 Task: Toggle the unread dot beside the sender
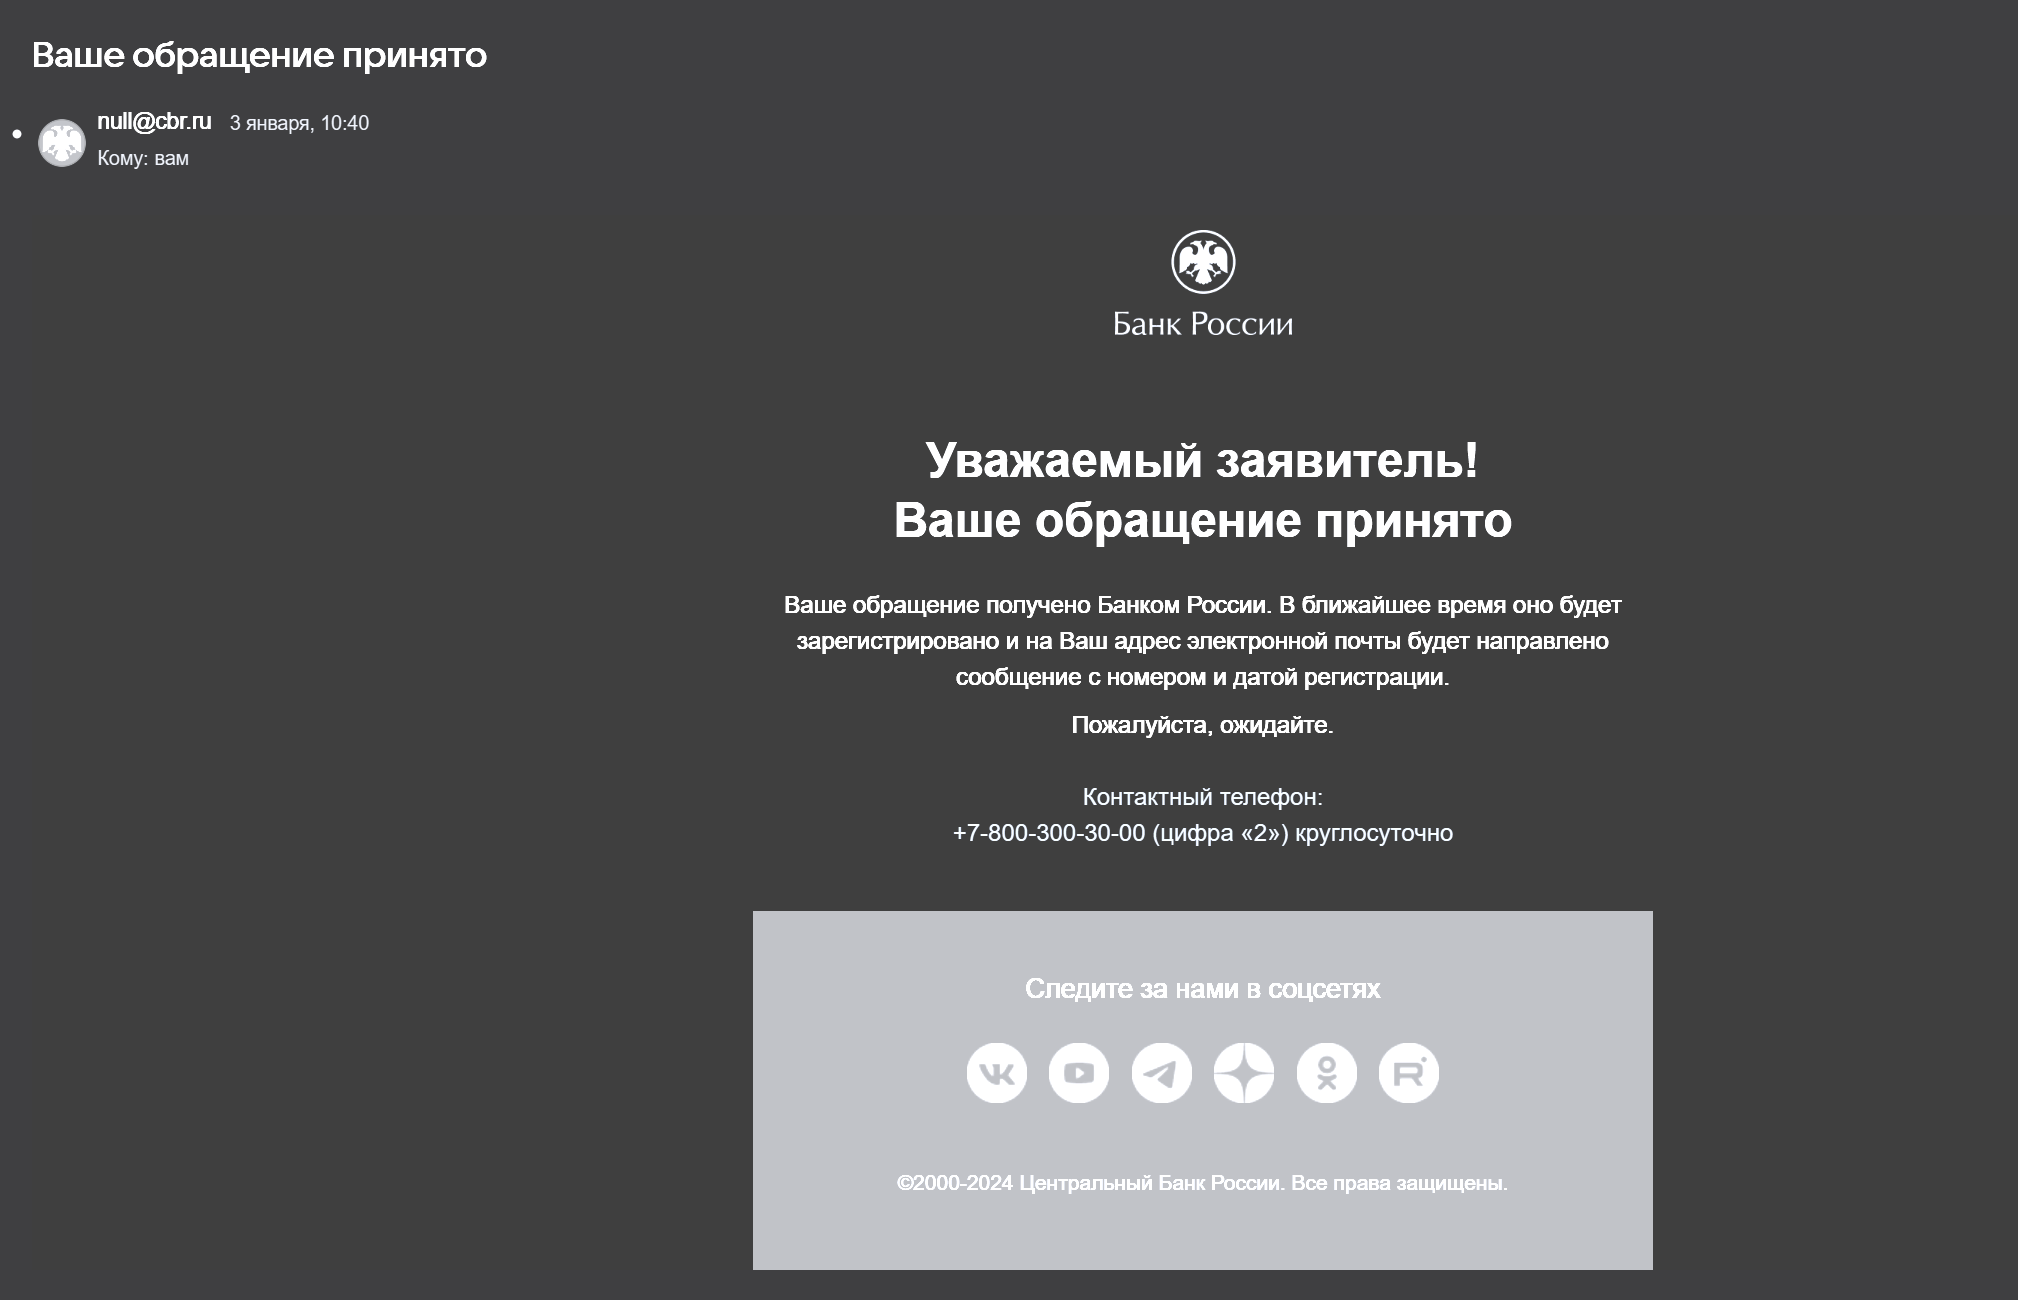(17, 134)
